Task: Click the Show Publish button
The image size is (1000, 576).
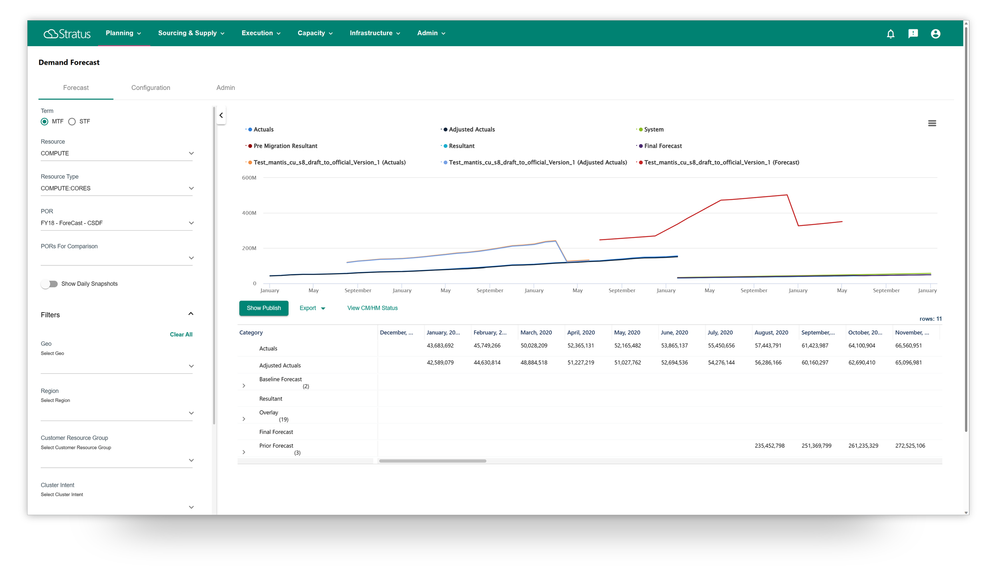Action: pyautogui.click(x=263, y=308)
